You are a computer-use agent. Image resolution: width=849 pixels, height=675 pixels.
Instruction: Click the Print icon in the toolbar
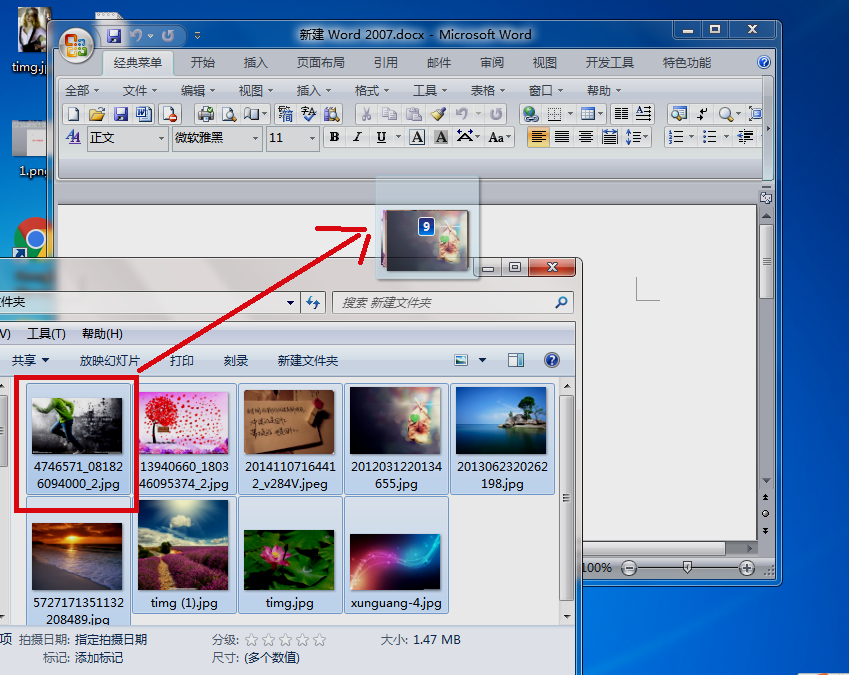(x=206, y=114)
